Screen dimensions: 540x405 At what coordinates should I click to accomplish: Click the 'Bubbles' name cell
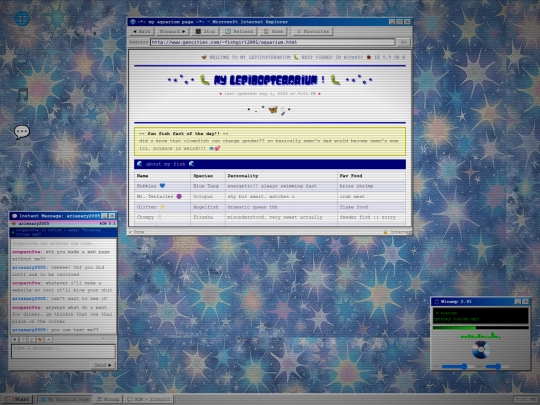(162, 186)
